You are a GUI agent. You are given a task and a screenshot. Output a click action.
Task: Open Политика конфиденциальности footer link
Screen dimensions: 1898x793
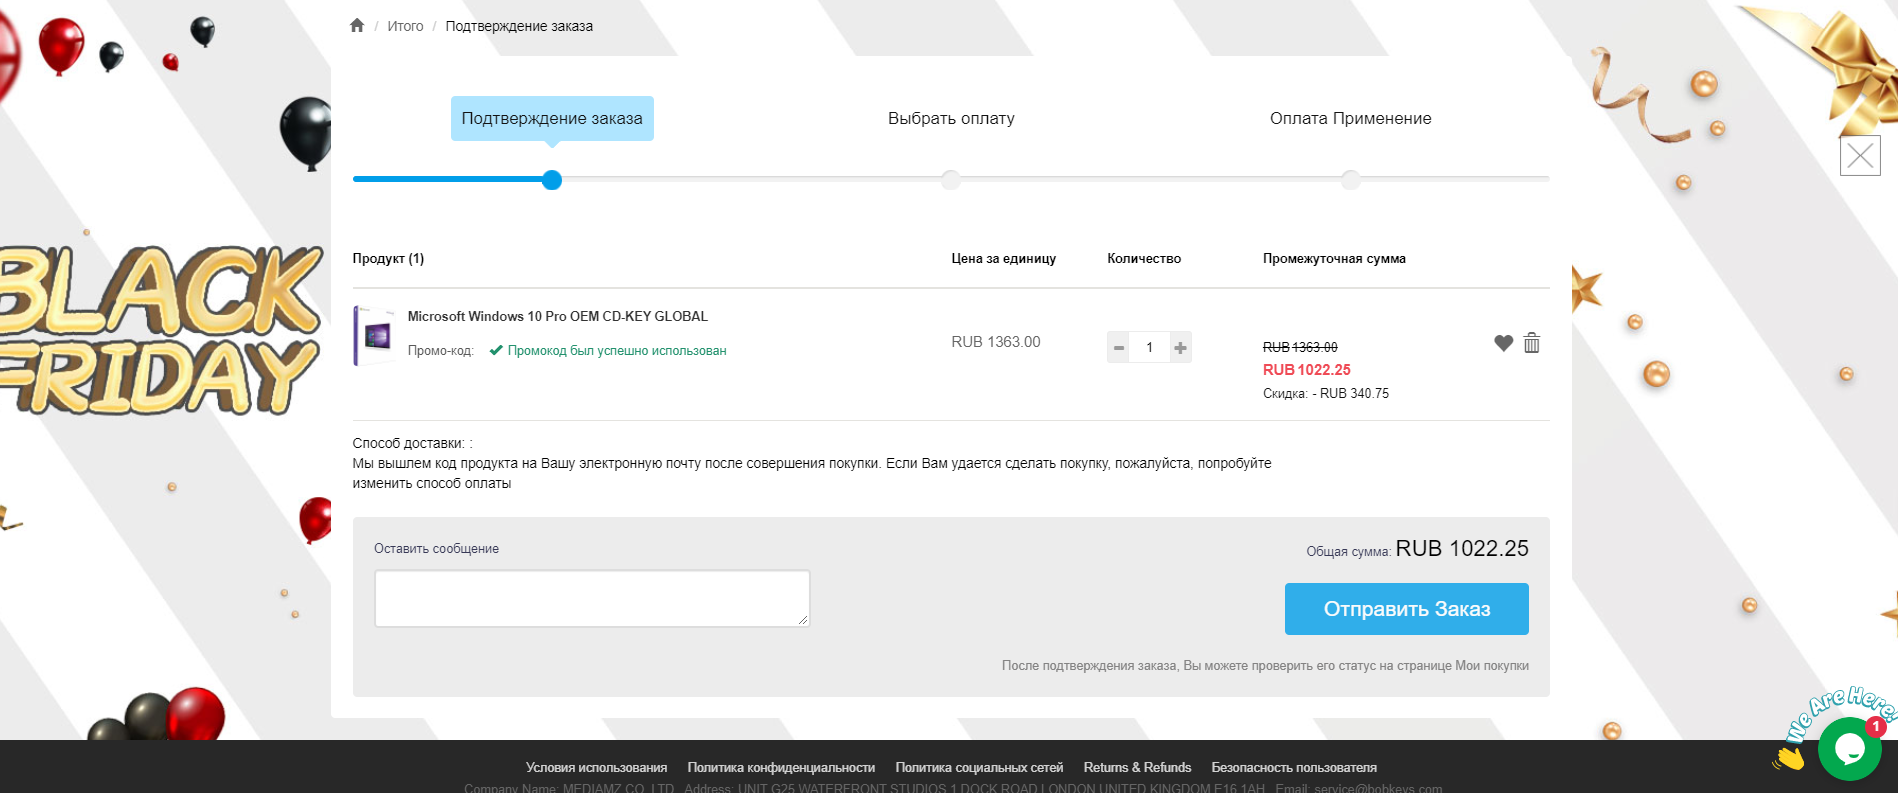(x=781, y=768)
